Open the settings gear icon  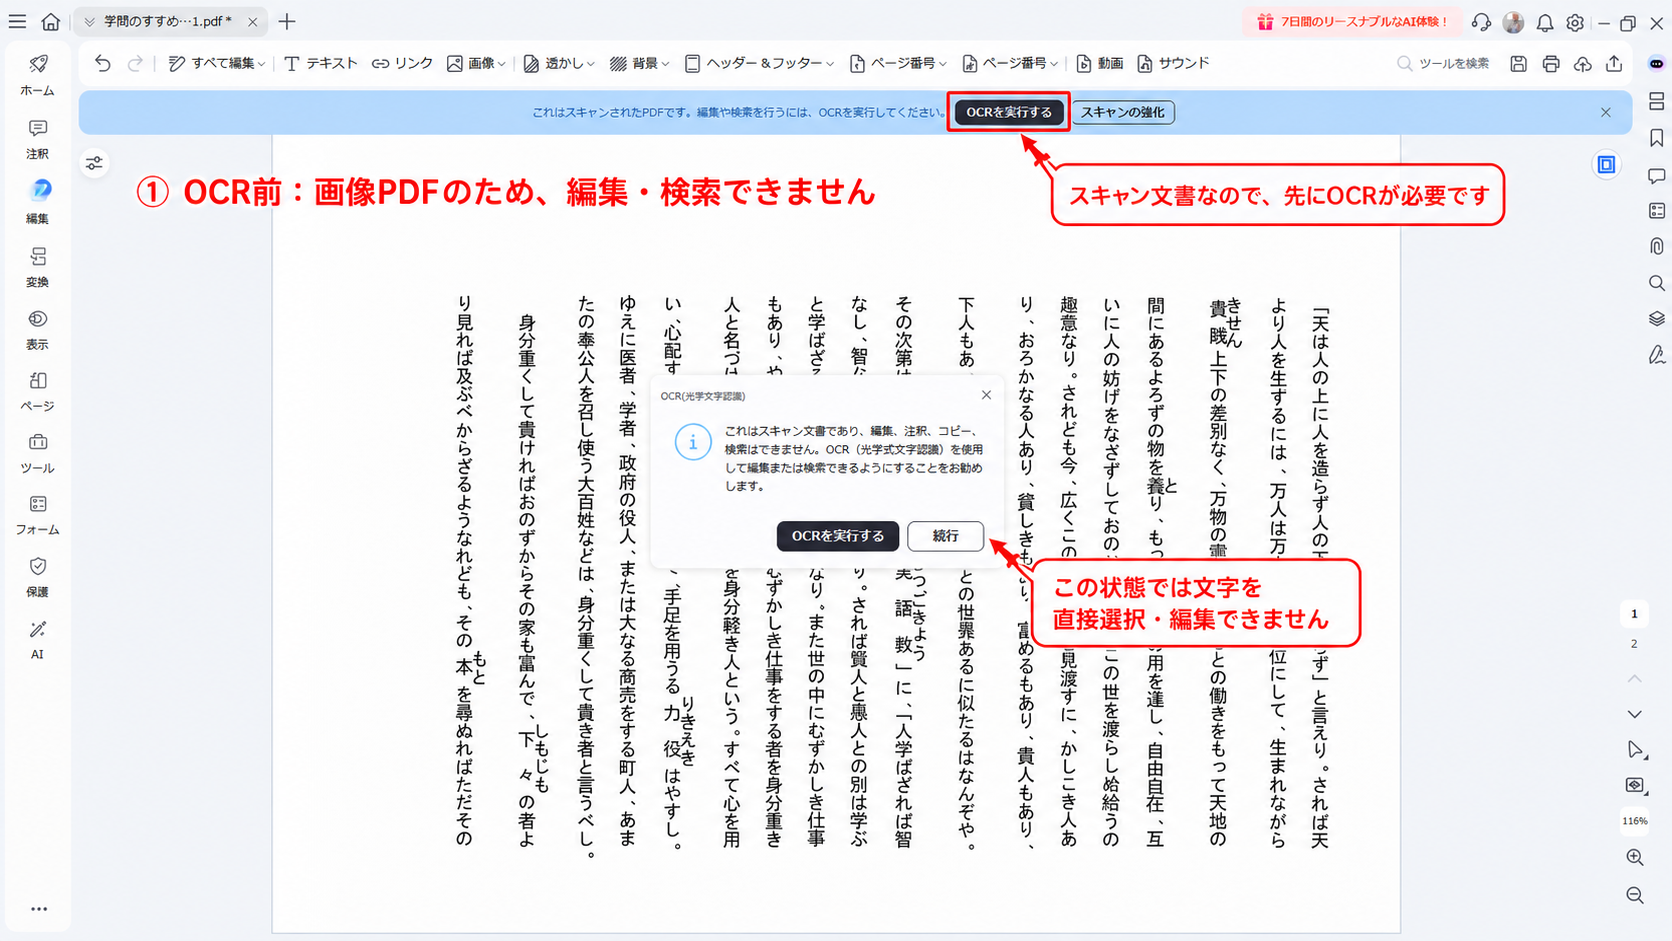(1575, 22)
